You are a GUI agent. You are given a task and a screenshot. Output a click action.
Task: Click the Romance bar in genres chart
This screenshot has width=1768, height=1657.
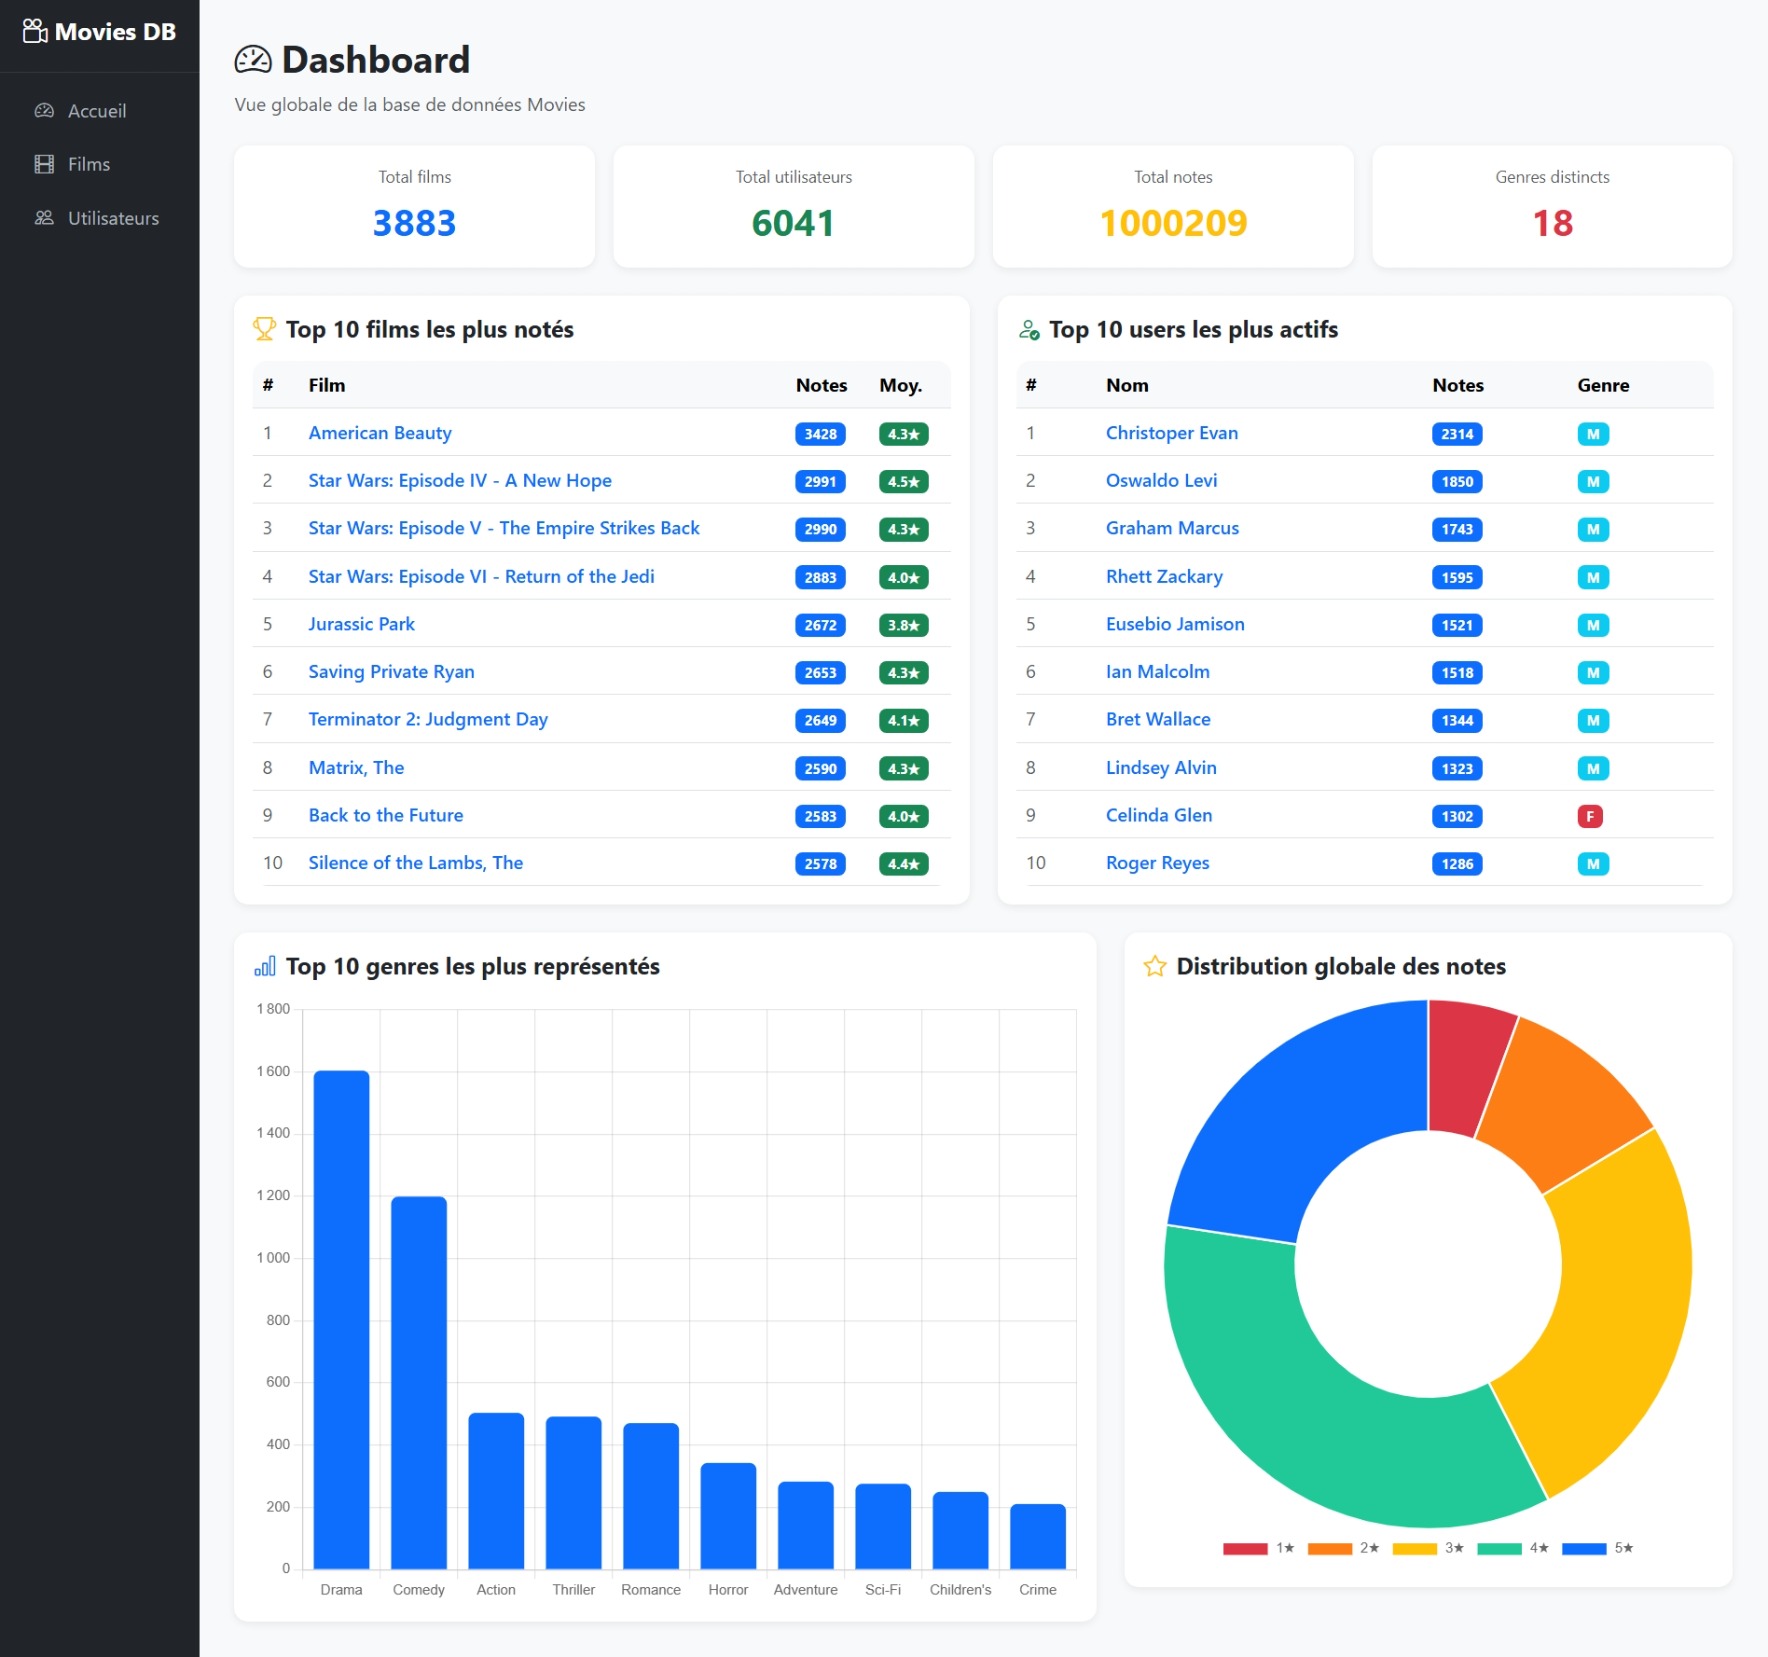tap(651, 1496)
